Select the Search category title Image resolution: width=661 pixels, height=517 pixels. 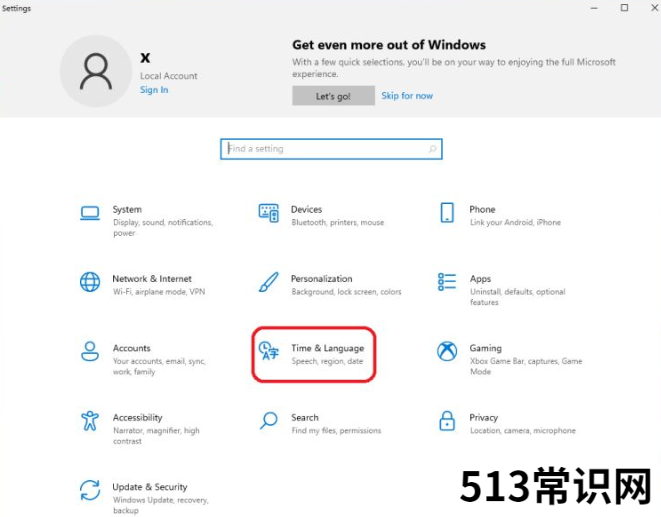point(305,417)
